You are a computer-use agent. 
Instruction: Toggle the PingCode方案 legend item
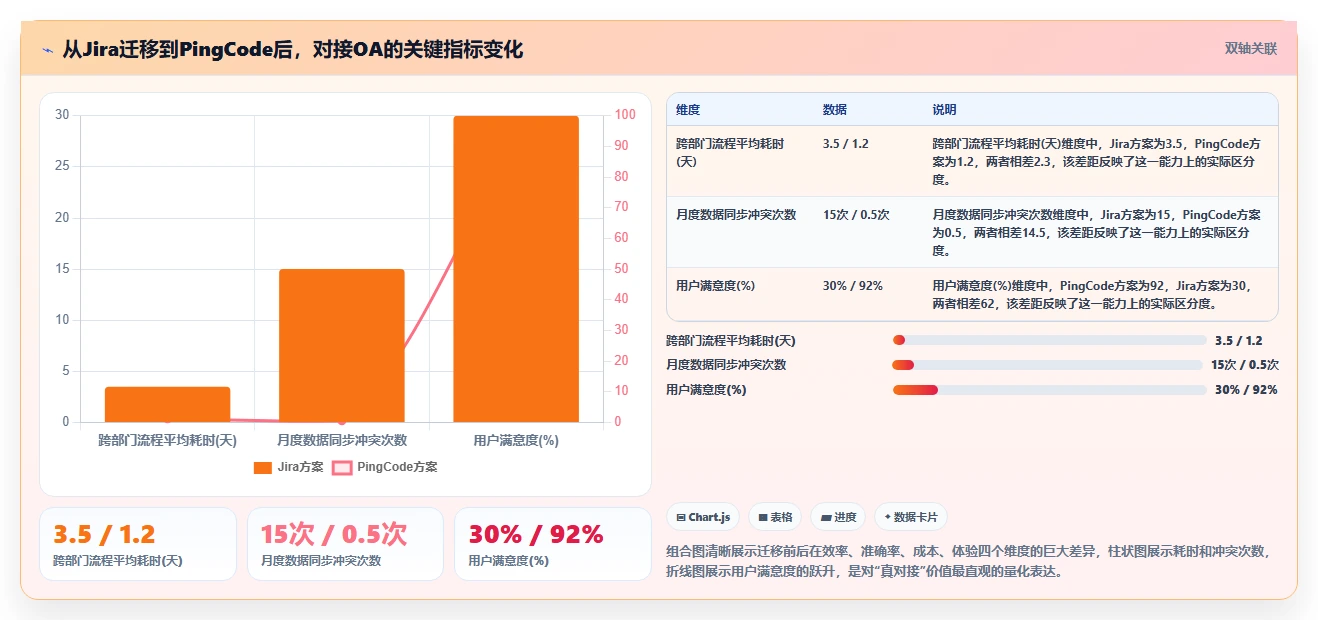(384, 467)
